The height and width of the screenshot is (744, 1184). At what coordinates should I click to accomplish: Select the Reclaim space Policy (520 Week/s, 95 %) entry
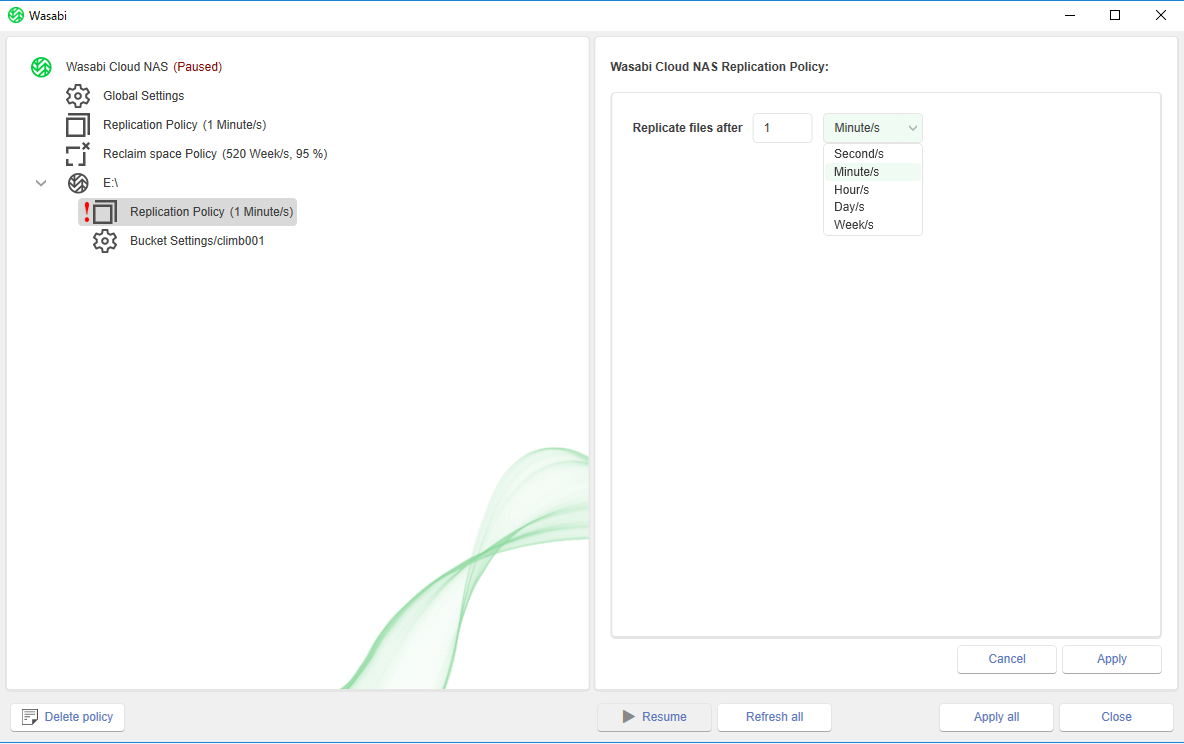click(215, 154)
